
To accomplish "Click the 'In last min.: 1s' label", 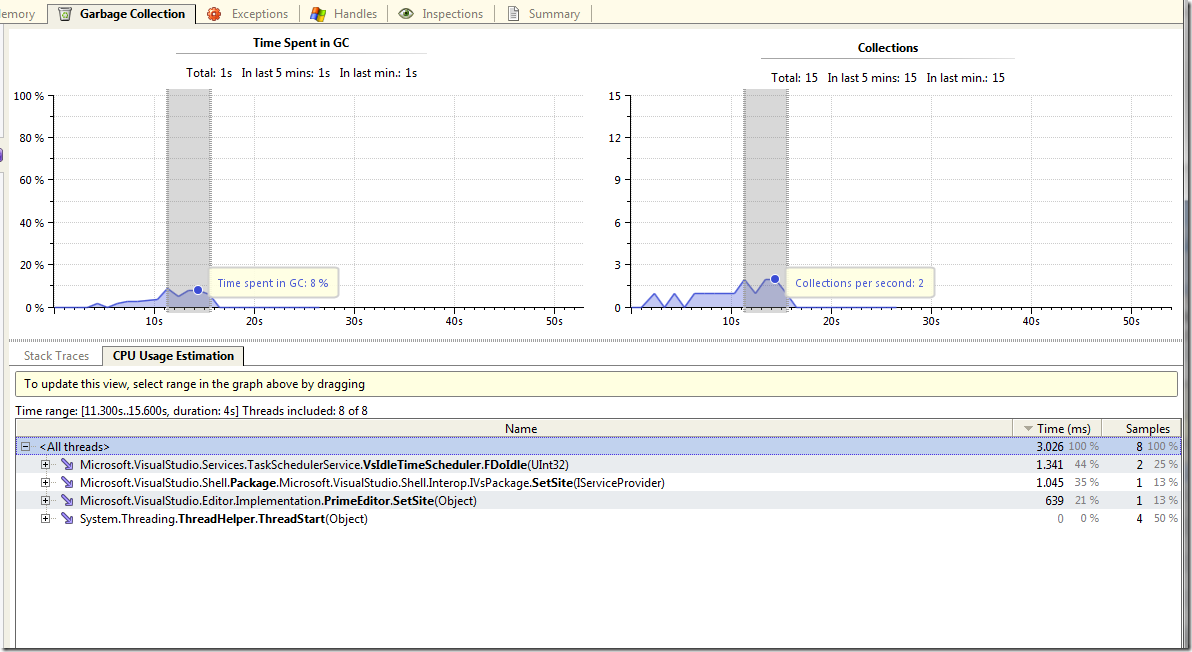I will 378,73.
